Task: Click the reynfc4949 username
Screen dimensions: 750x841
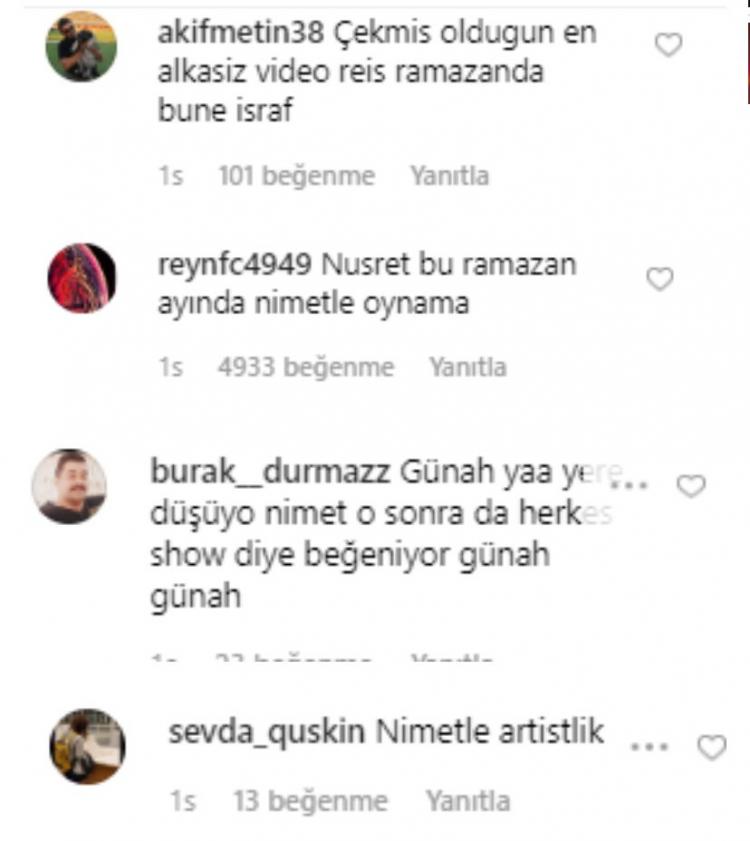Action: point(234,265)
